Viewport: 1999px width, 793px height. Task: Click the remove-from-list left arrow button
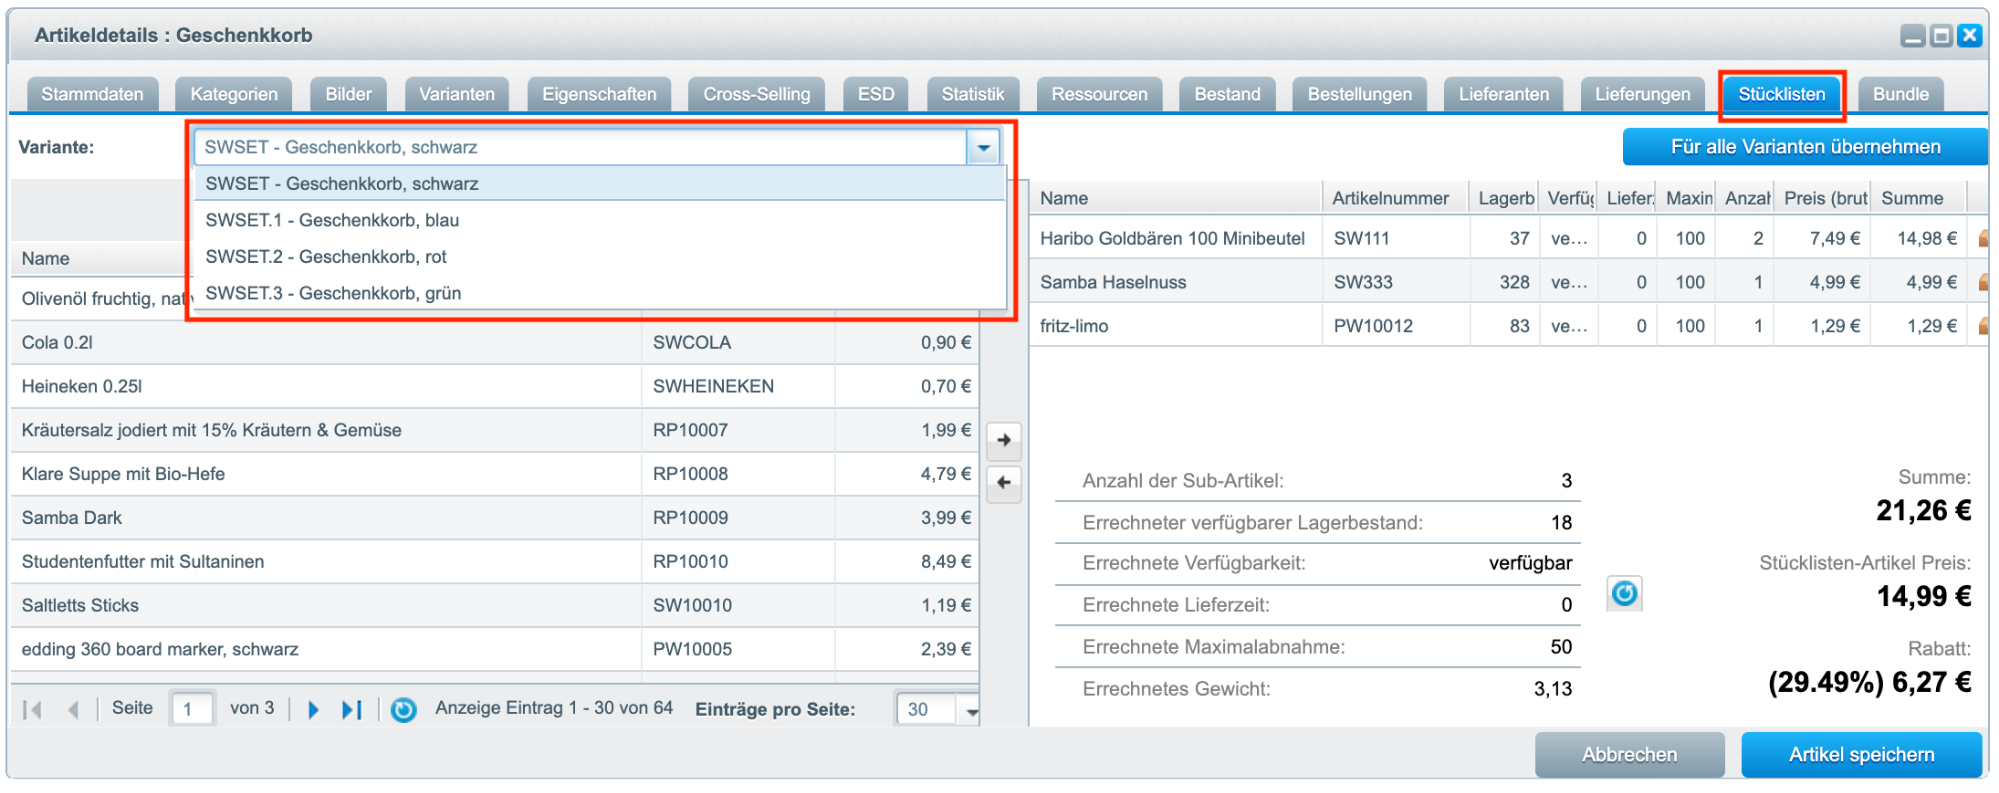[x=1004, y=483]
